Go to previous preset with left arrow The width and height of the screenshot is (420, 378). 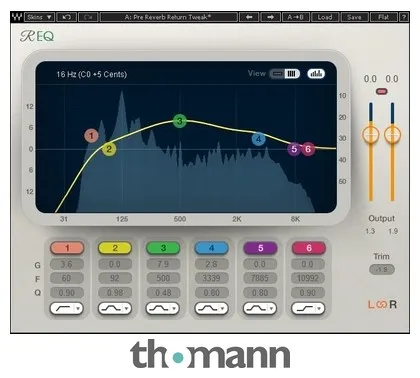click(249, 17)
